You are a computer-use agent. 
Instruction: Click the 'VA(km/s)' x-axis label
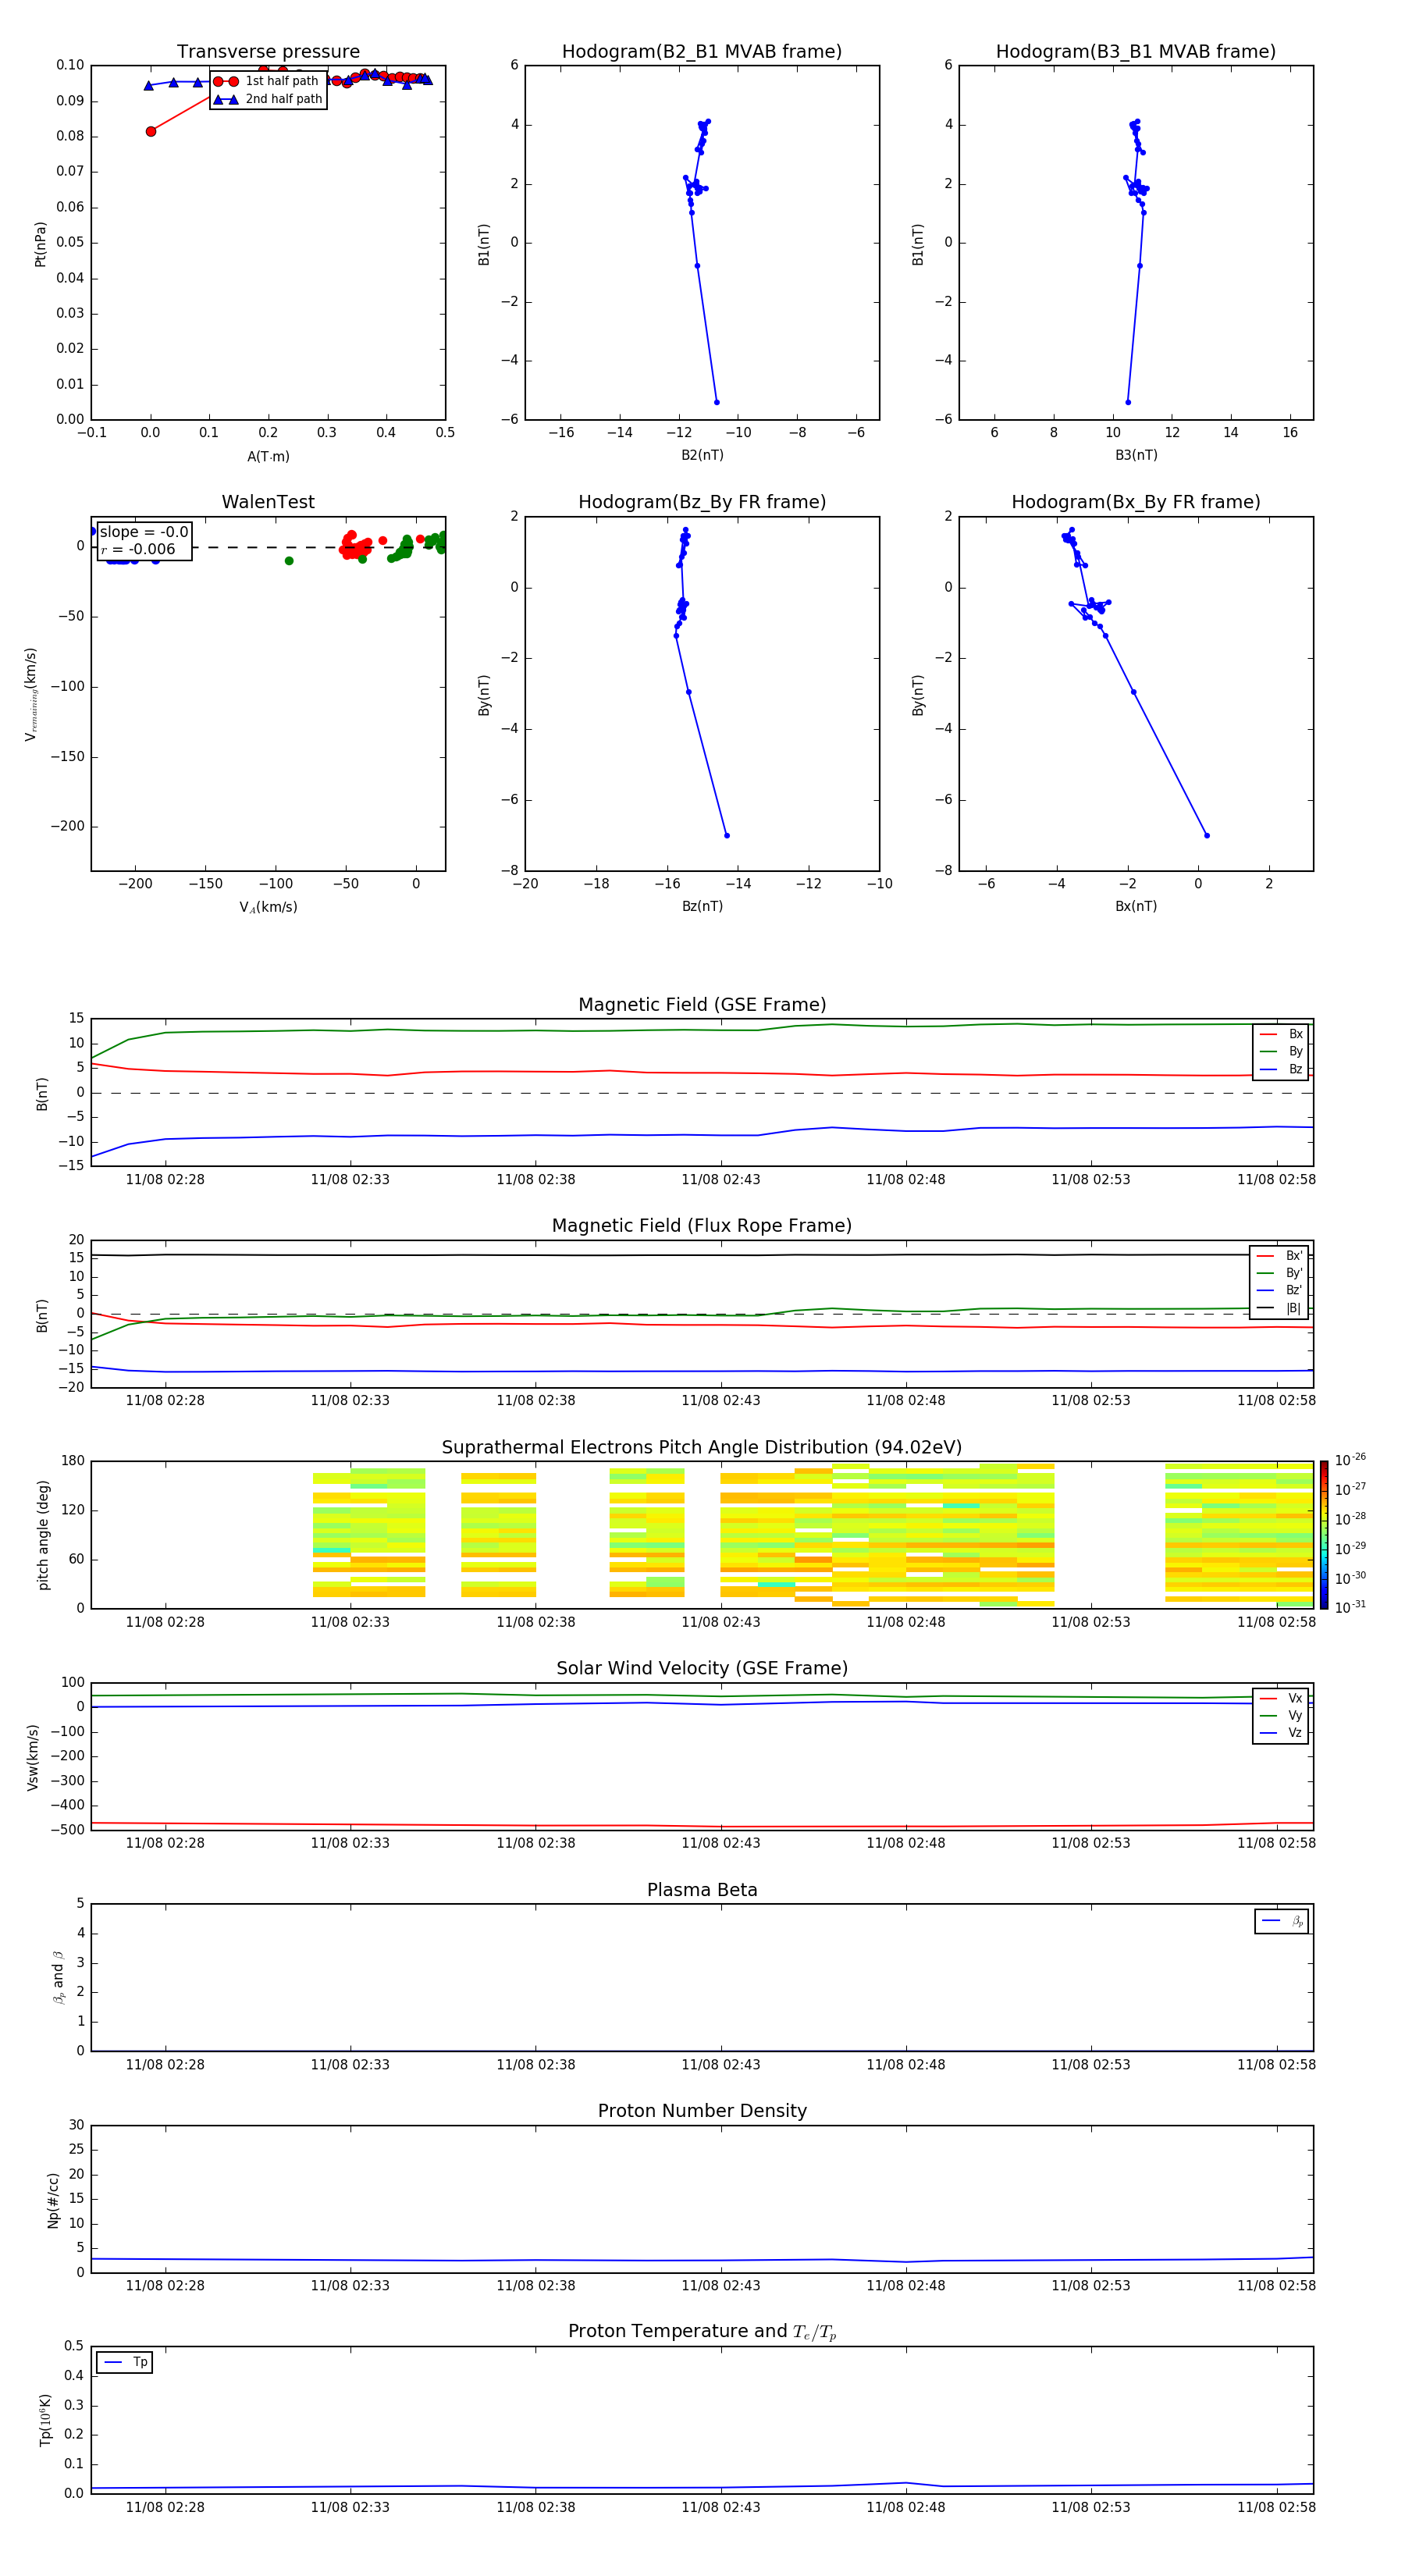coord(268,907)
